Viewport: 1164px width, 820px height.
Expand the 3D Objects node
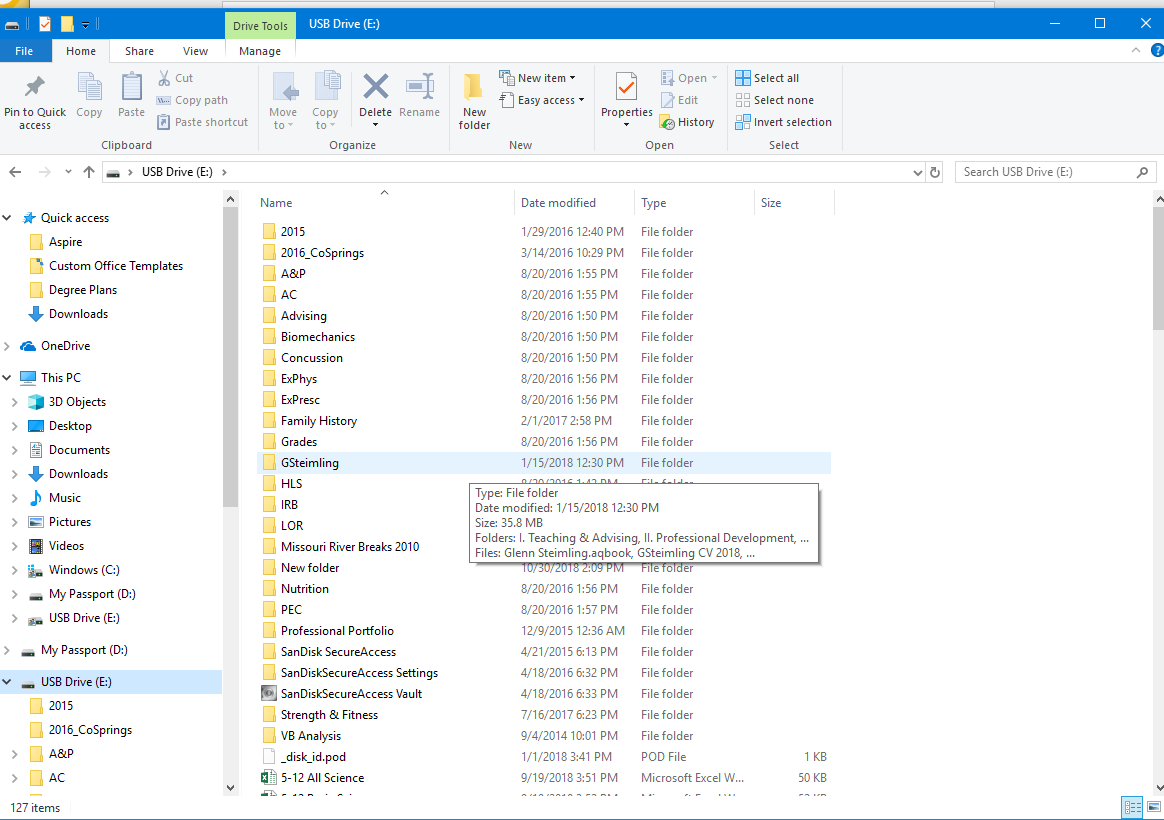(x=15, y=402)
